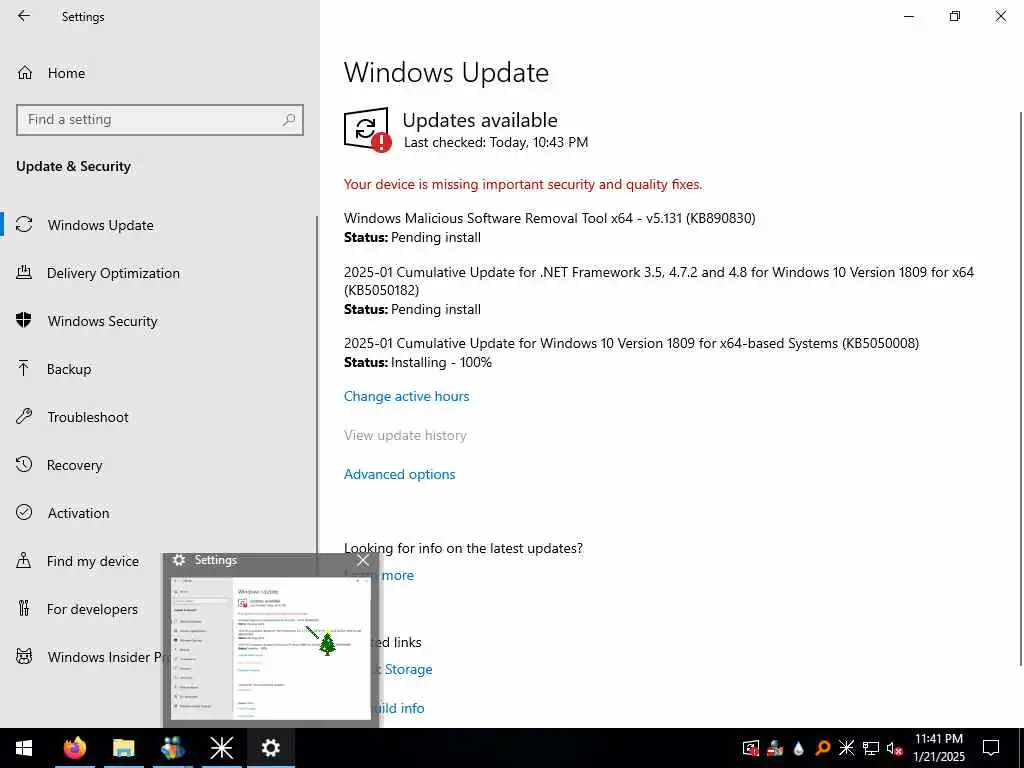Click the Delivery Optimization sidebar icon
The width and height of the screenshot is (1024, 768).
click(x=24, y=272)
